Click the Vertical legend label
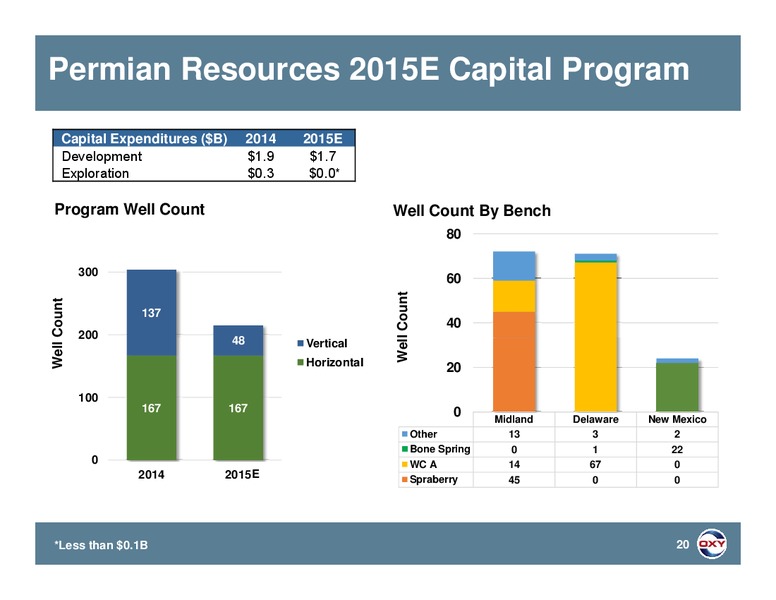Screen dimensions: 776x600 pos(327,343)
